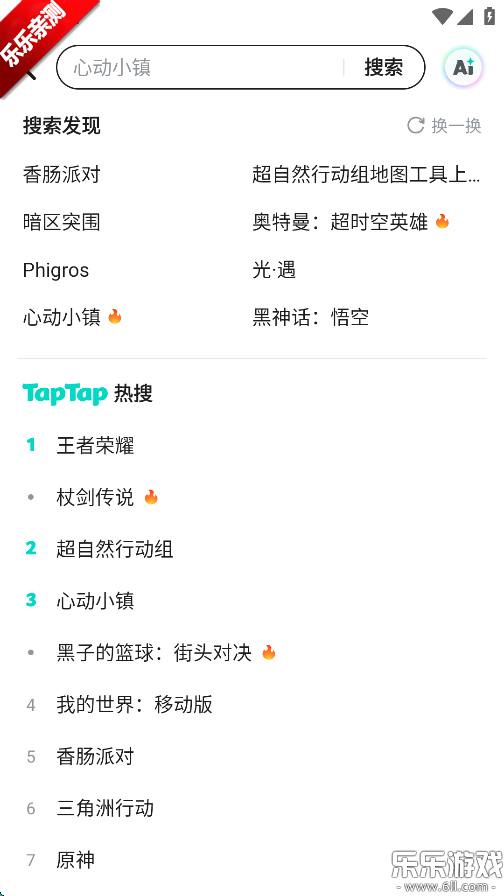Open 暗区突围 suggestion

pos(62,222)
